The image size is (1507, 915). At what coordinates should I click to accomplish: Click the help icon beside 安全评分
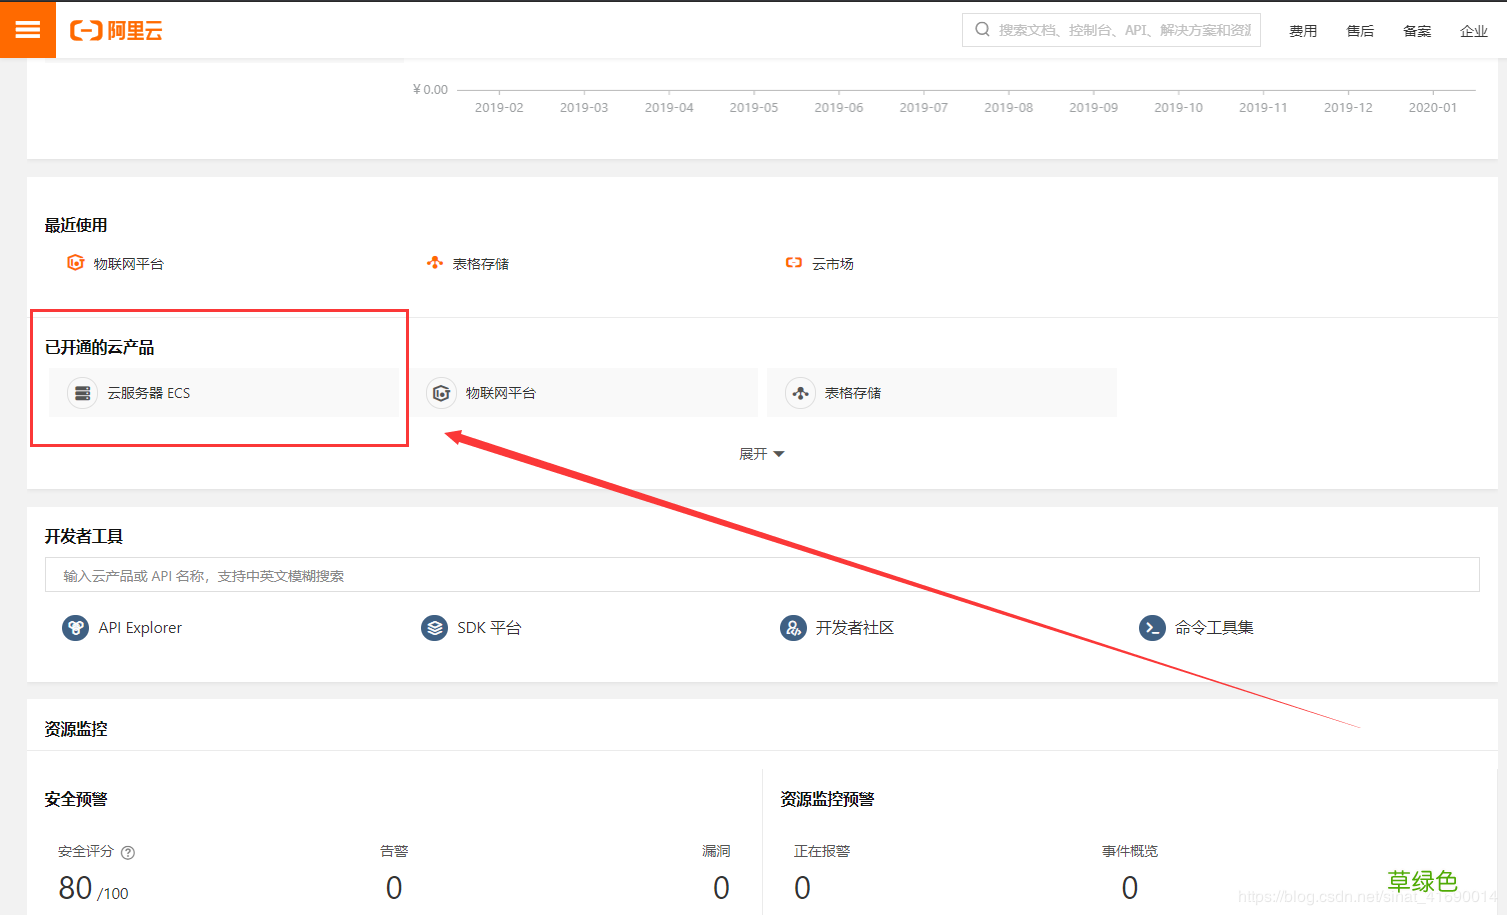coord(128,853)
